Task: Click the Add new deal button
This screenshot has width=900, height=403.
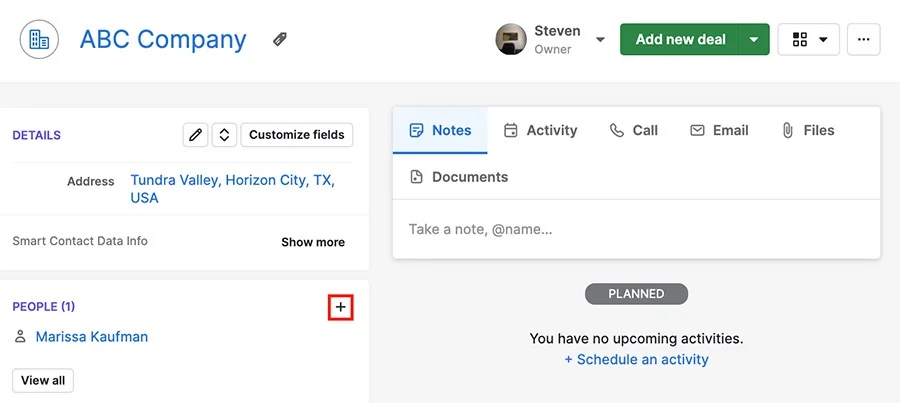Action: coord(680,39)
